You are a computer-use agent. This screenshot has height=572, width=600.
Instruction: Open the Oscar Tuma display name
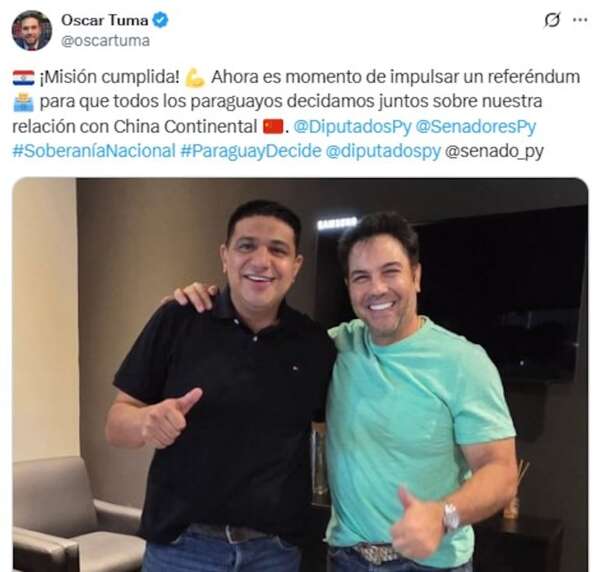point(104,20)
